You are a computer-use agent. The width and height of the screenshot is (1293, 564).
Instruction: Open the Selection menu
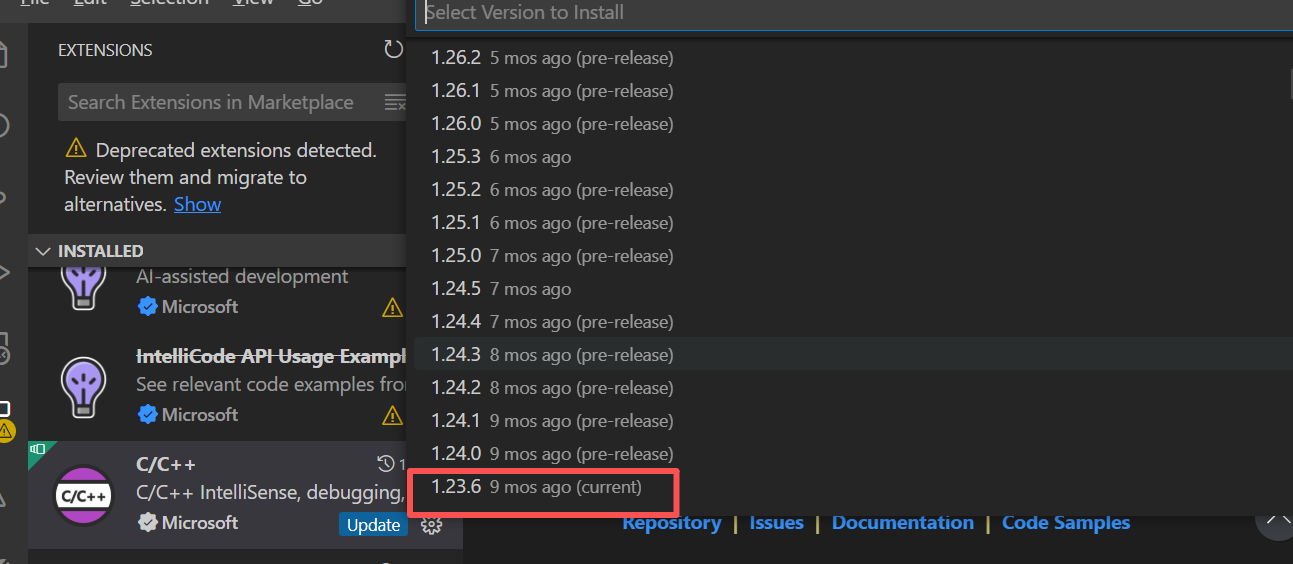pos(169,3)
